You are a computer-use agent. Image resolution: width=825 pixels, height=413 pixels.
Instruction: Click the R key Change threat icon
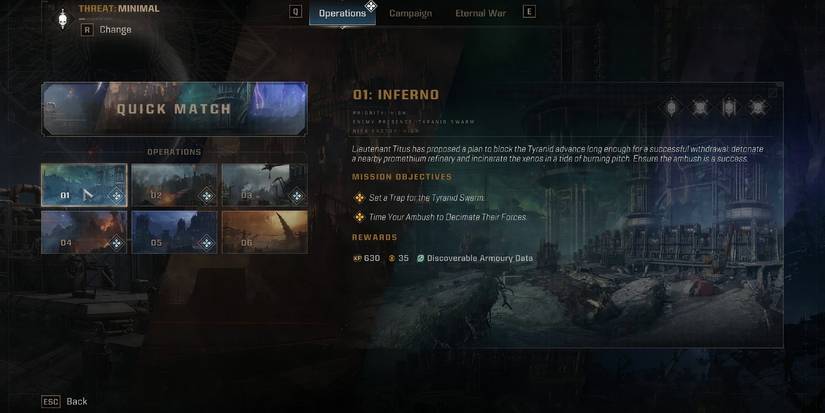pos(87,29)
